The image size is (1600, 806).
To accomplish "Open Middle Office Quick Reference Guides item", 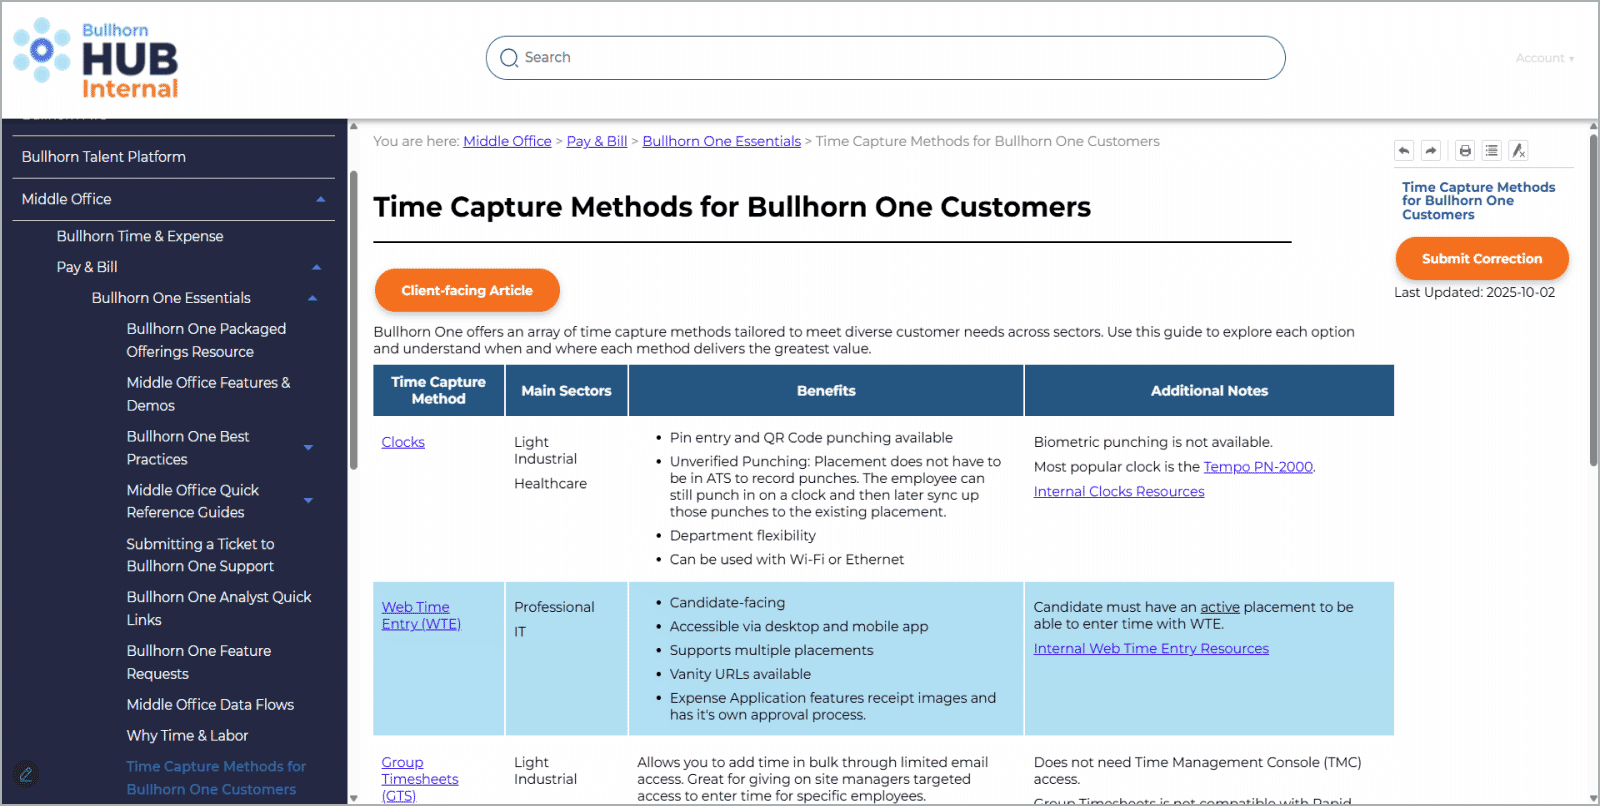I will [x=193, y=501].
